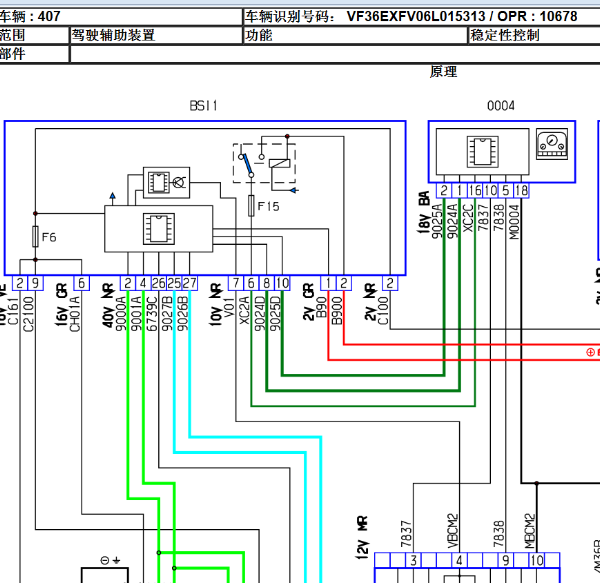
Task: Click the empty 部件 value field
Action: coord(335,54)
